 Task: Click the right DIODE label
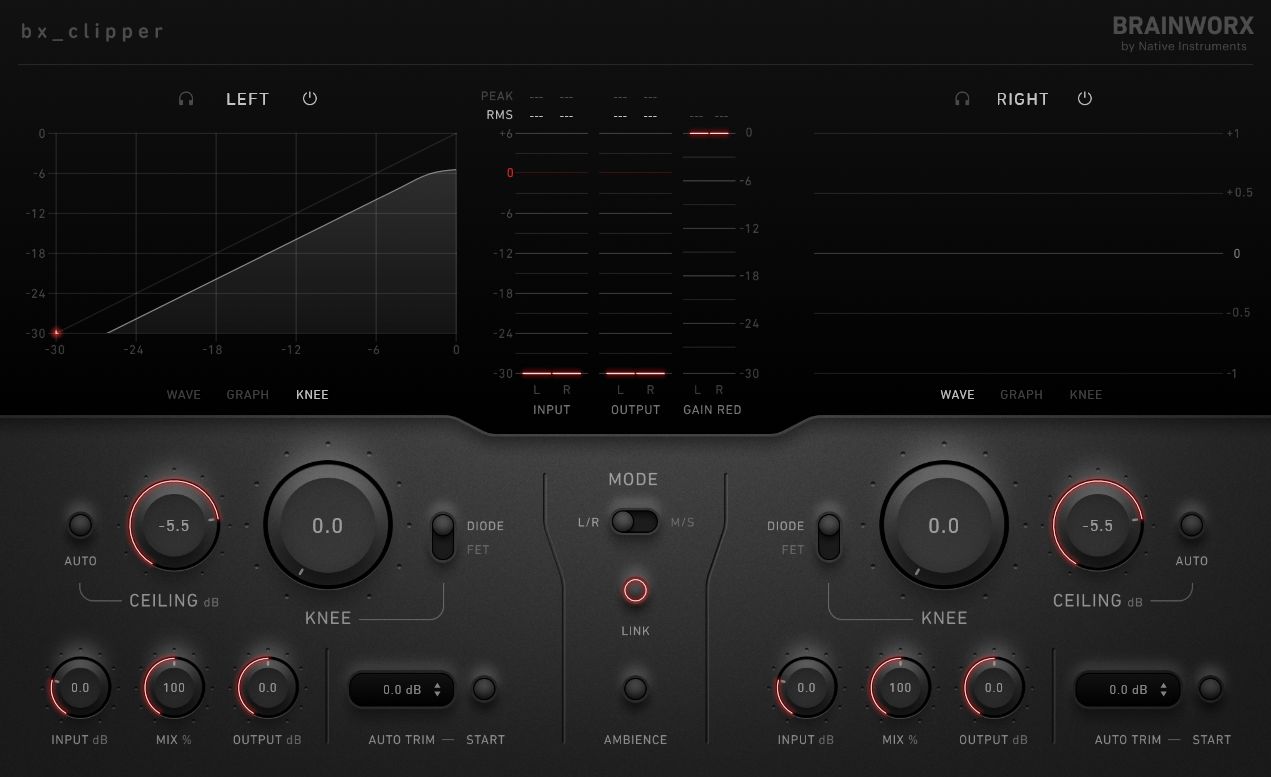[x=785, y=526]
